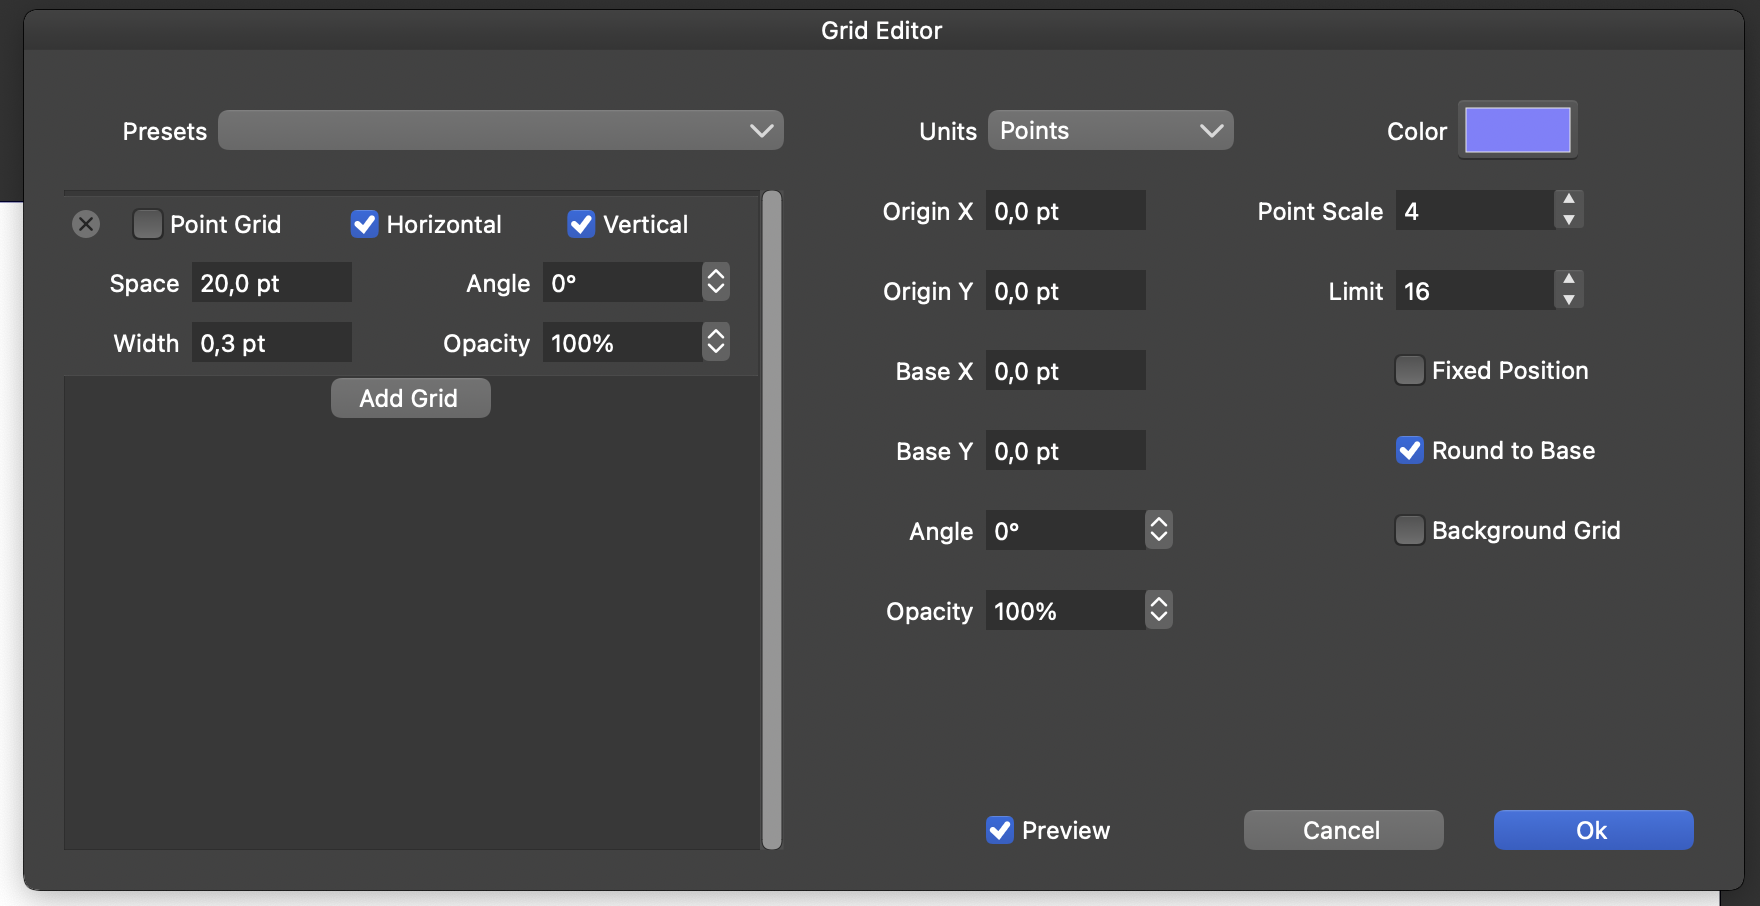Enable the Point Grid checkbox
Image resolution: width=1760 pixels, height=906 pixels.
click(x=148, y=224)
